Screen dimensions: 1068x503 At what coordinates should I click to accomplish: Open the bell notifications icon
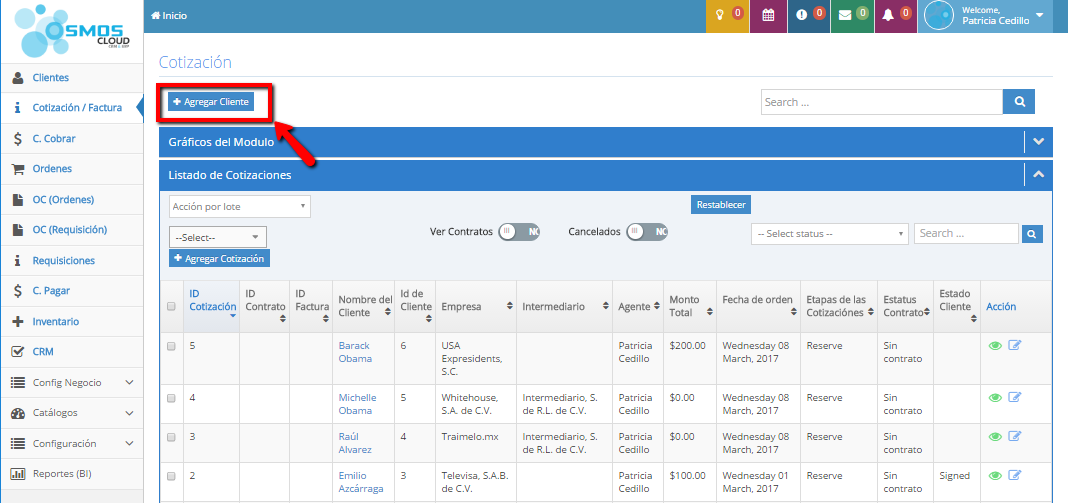(x=888, y=15)
